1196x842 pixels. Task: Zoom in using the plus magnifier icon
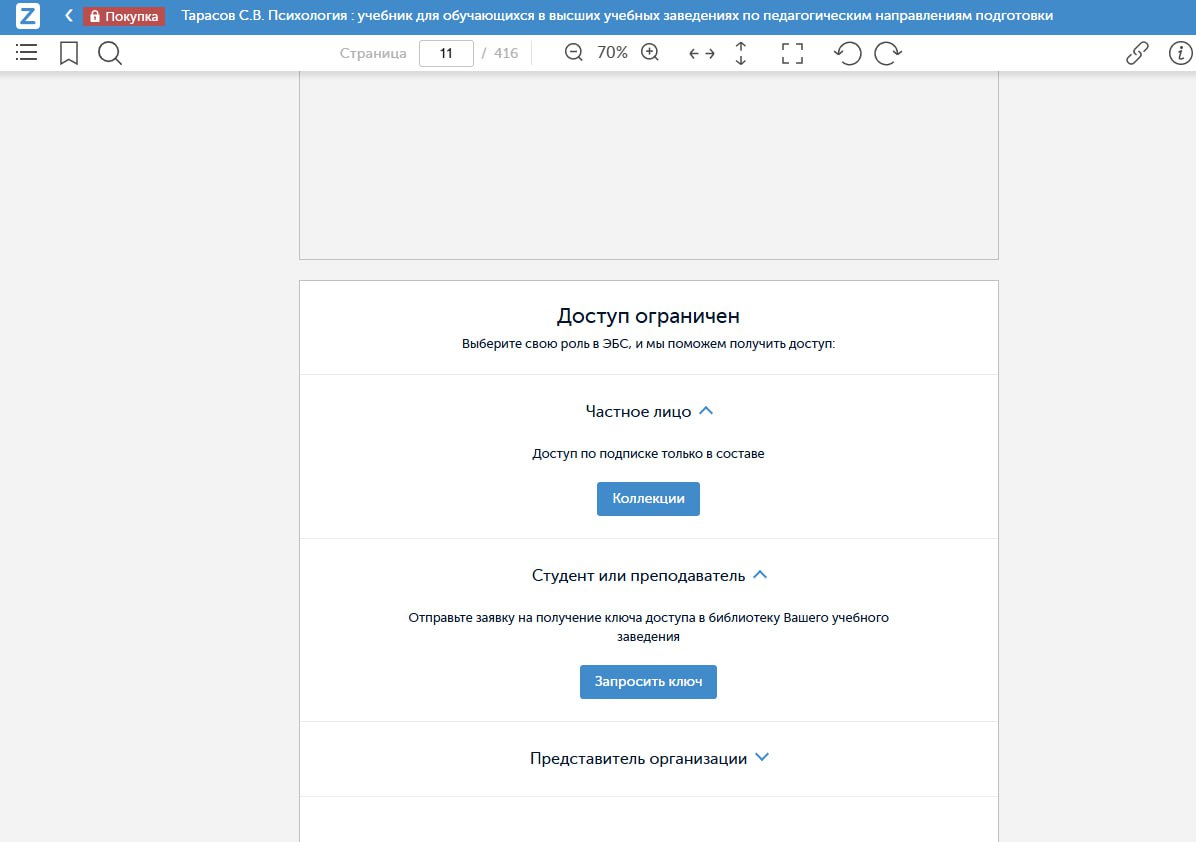pyautogui.click(x=650, y=53)
